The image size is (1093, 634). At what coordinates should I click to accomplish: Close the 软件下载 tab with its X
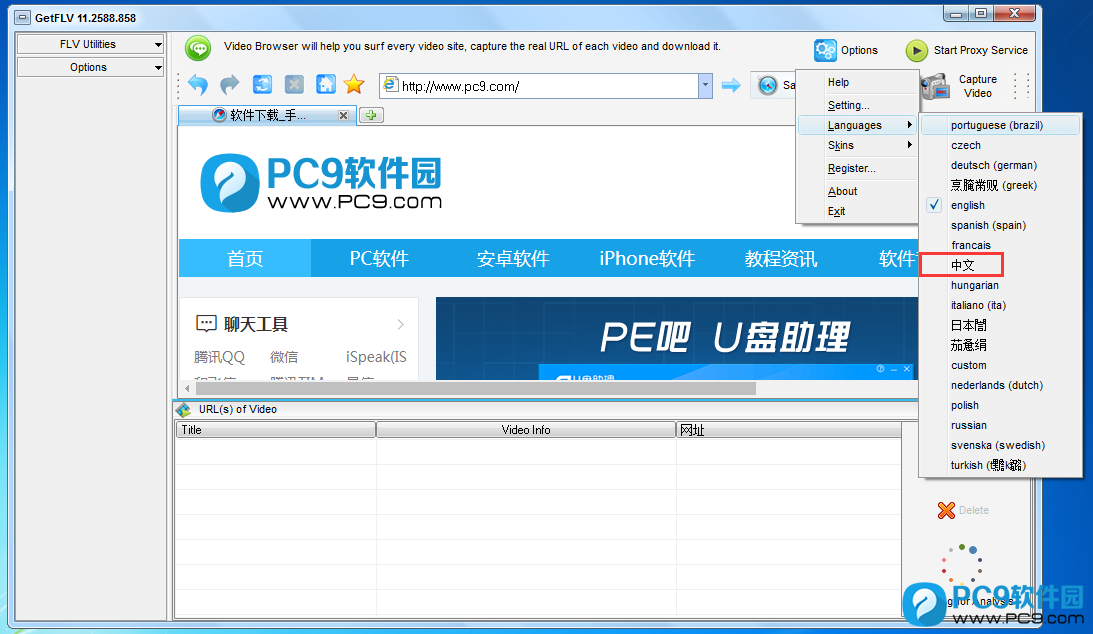pyautogui.click(x=343, y=116)
